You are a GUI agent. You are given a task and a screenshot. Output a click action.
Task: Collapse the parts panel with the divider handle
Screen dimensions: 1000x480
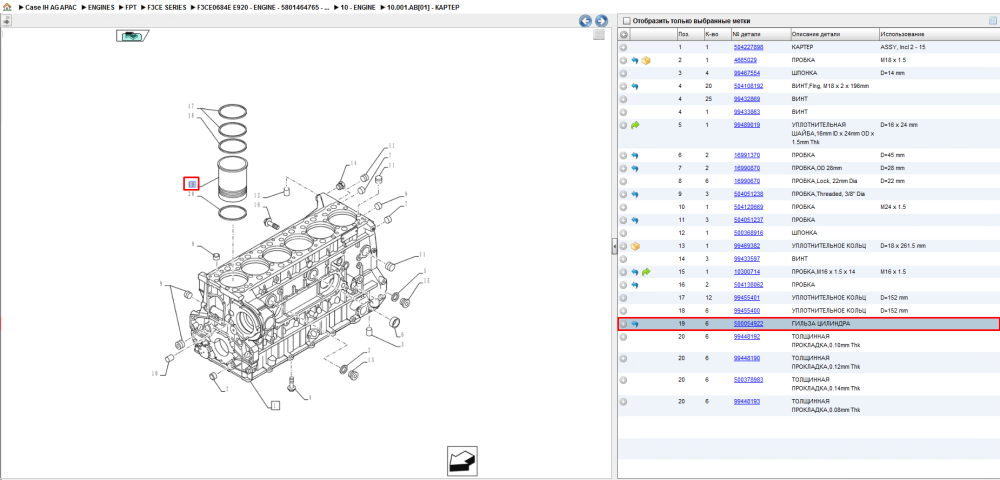[x=614, y=246]
